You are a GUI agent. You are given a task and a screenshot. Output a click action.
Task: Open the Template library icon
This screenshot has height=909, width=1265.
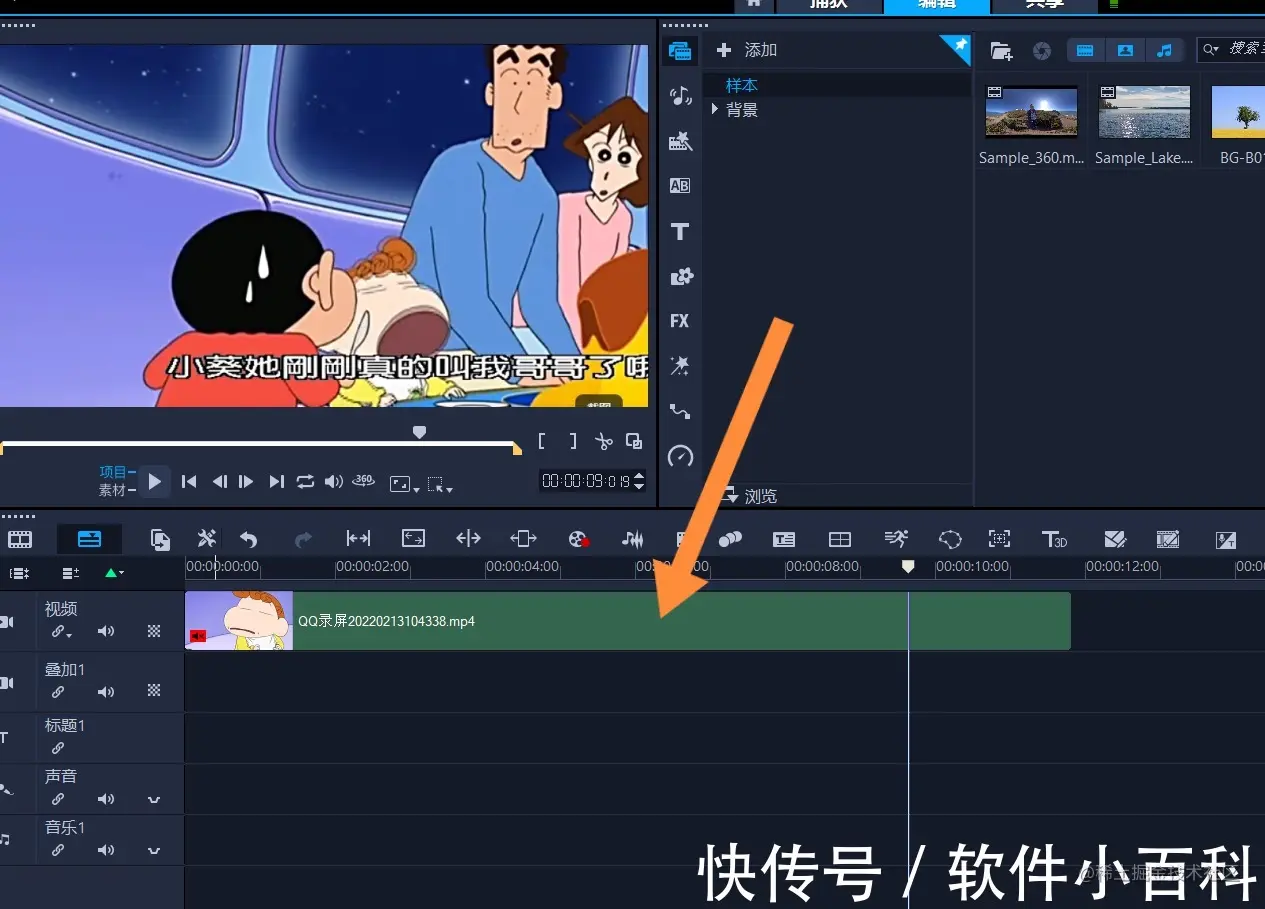[680, 141]
